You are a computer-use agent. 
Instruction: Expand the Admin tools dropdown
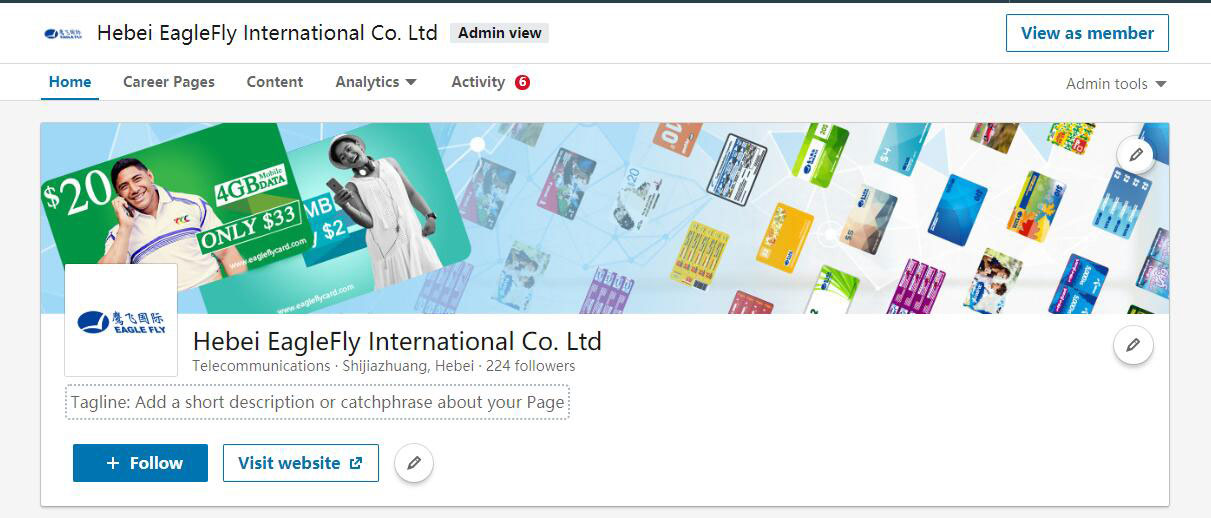tap(1116, 84)
